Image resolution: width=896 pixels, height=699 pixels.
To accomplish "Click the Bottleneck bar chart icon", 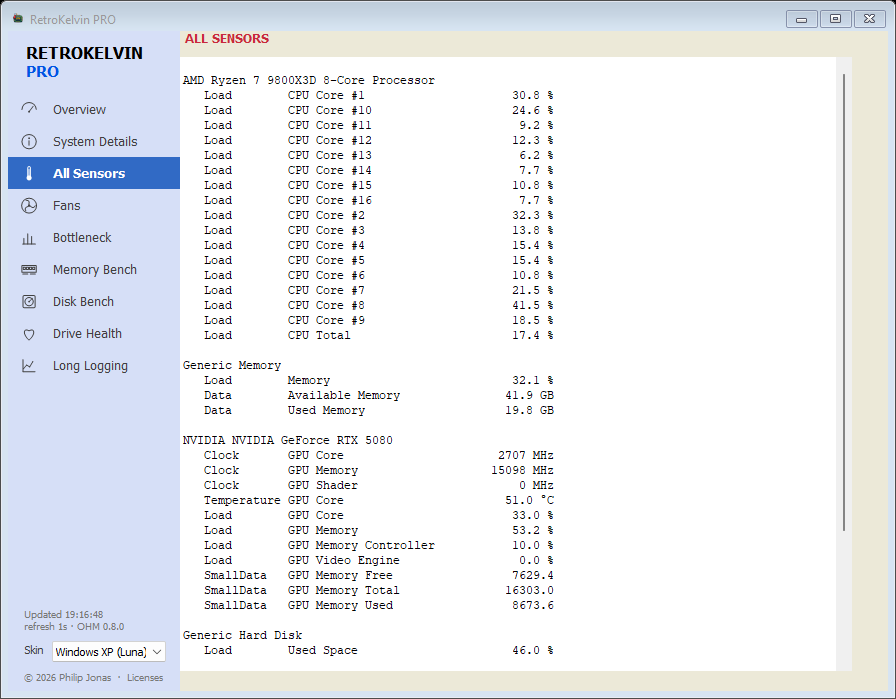I will (29, 238).
